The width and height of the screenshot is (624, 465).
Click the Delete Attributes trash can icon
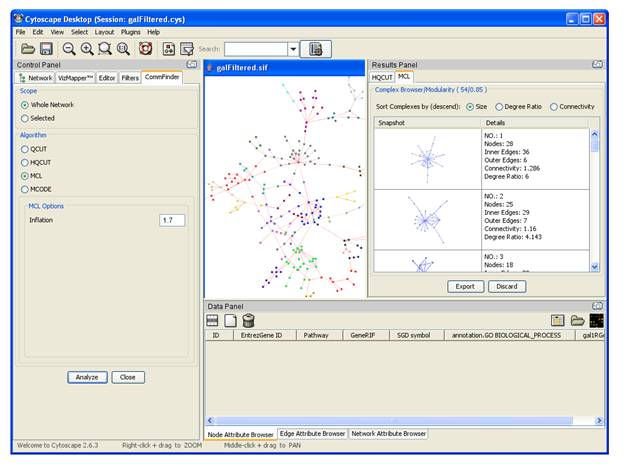248,320
